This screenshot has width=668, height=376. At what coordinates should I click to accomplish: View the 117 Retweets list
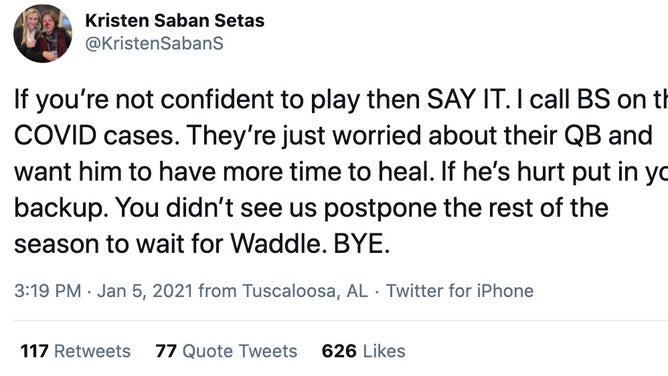[75, 351]
